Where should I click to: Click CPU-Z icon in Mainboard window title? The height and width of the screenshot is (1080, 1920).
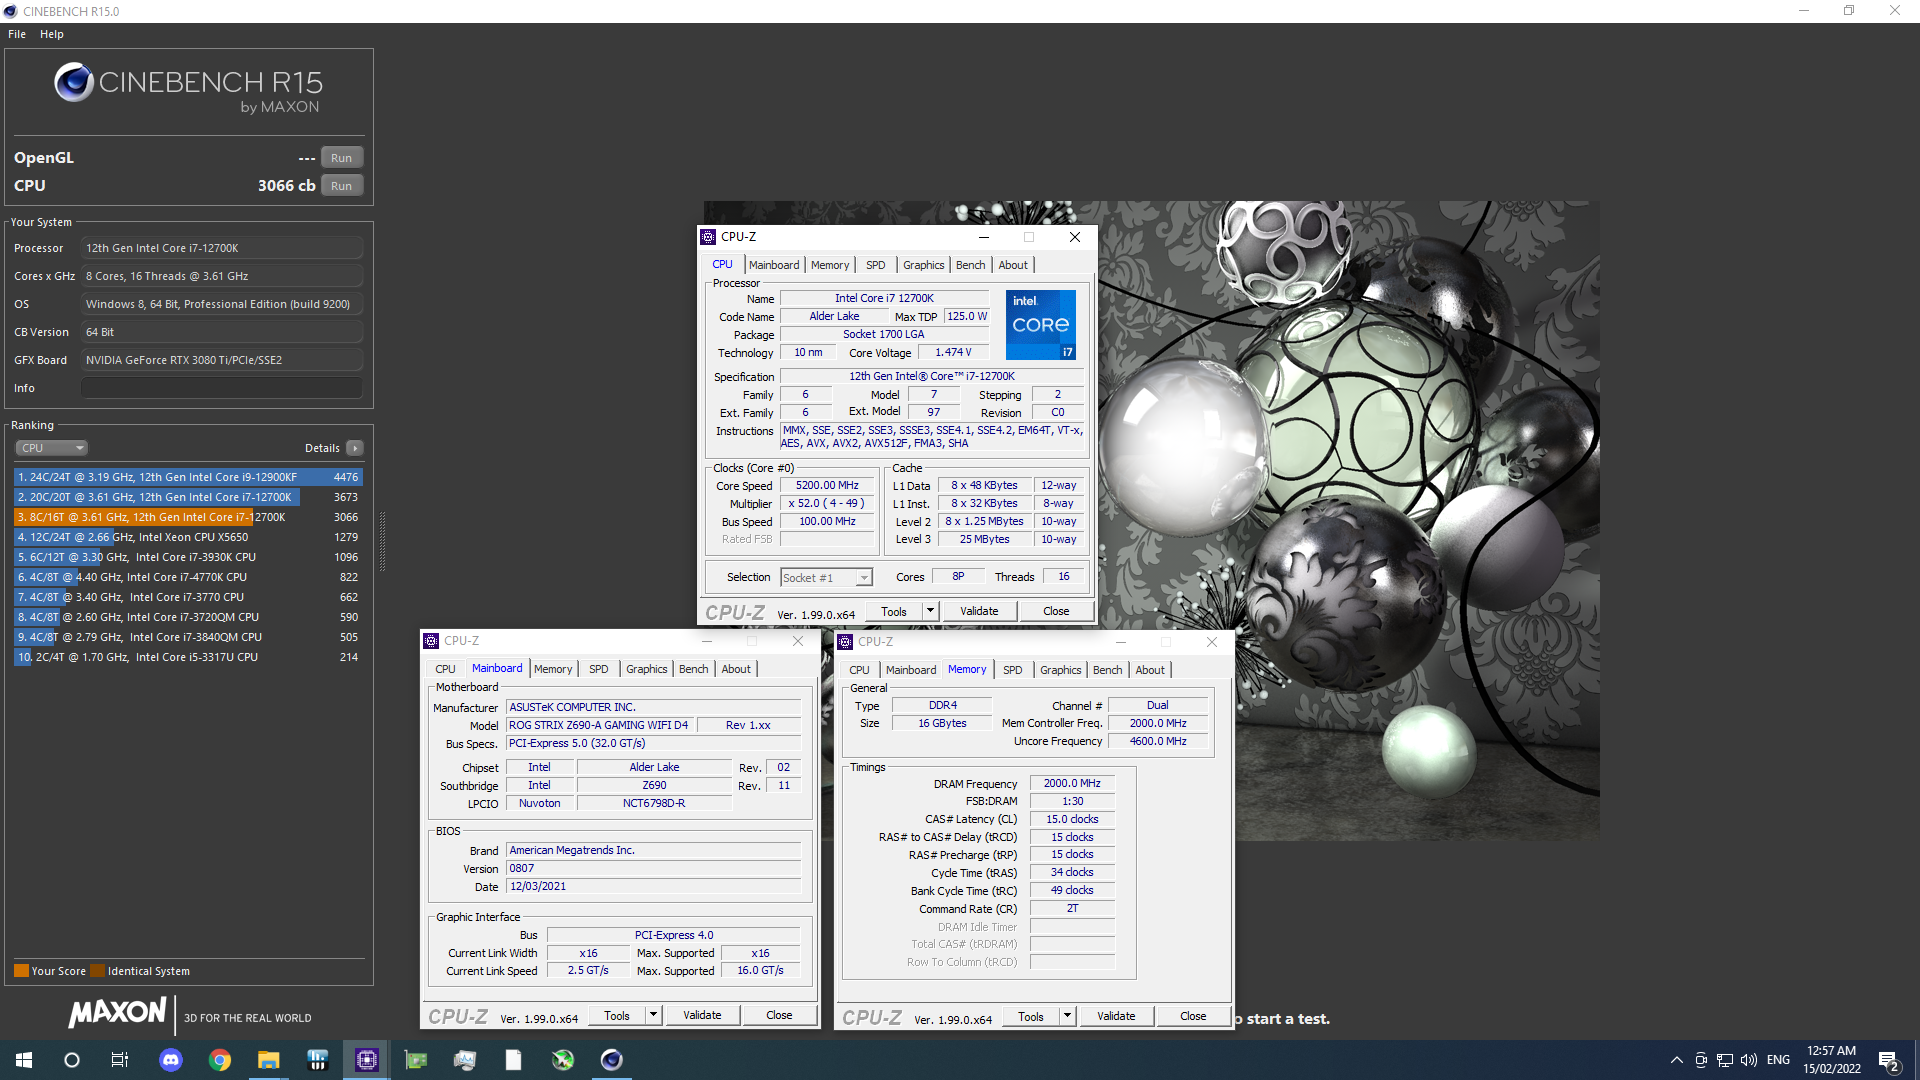431,641
